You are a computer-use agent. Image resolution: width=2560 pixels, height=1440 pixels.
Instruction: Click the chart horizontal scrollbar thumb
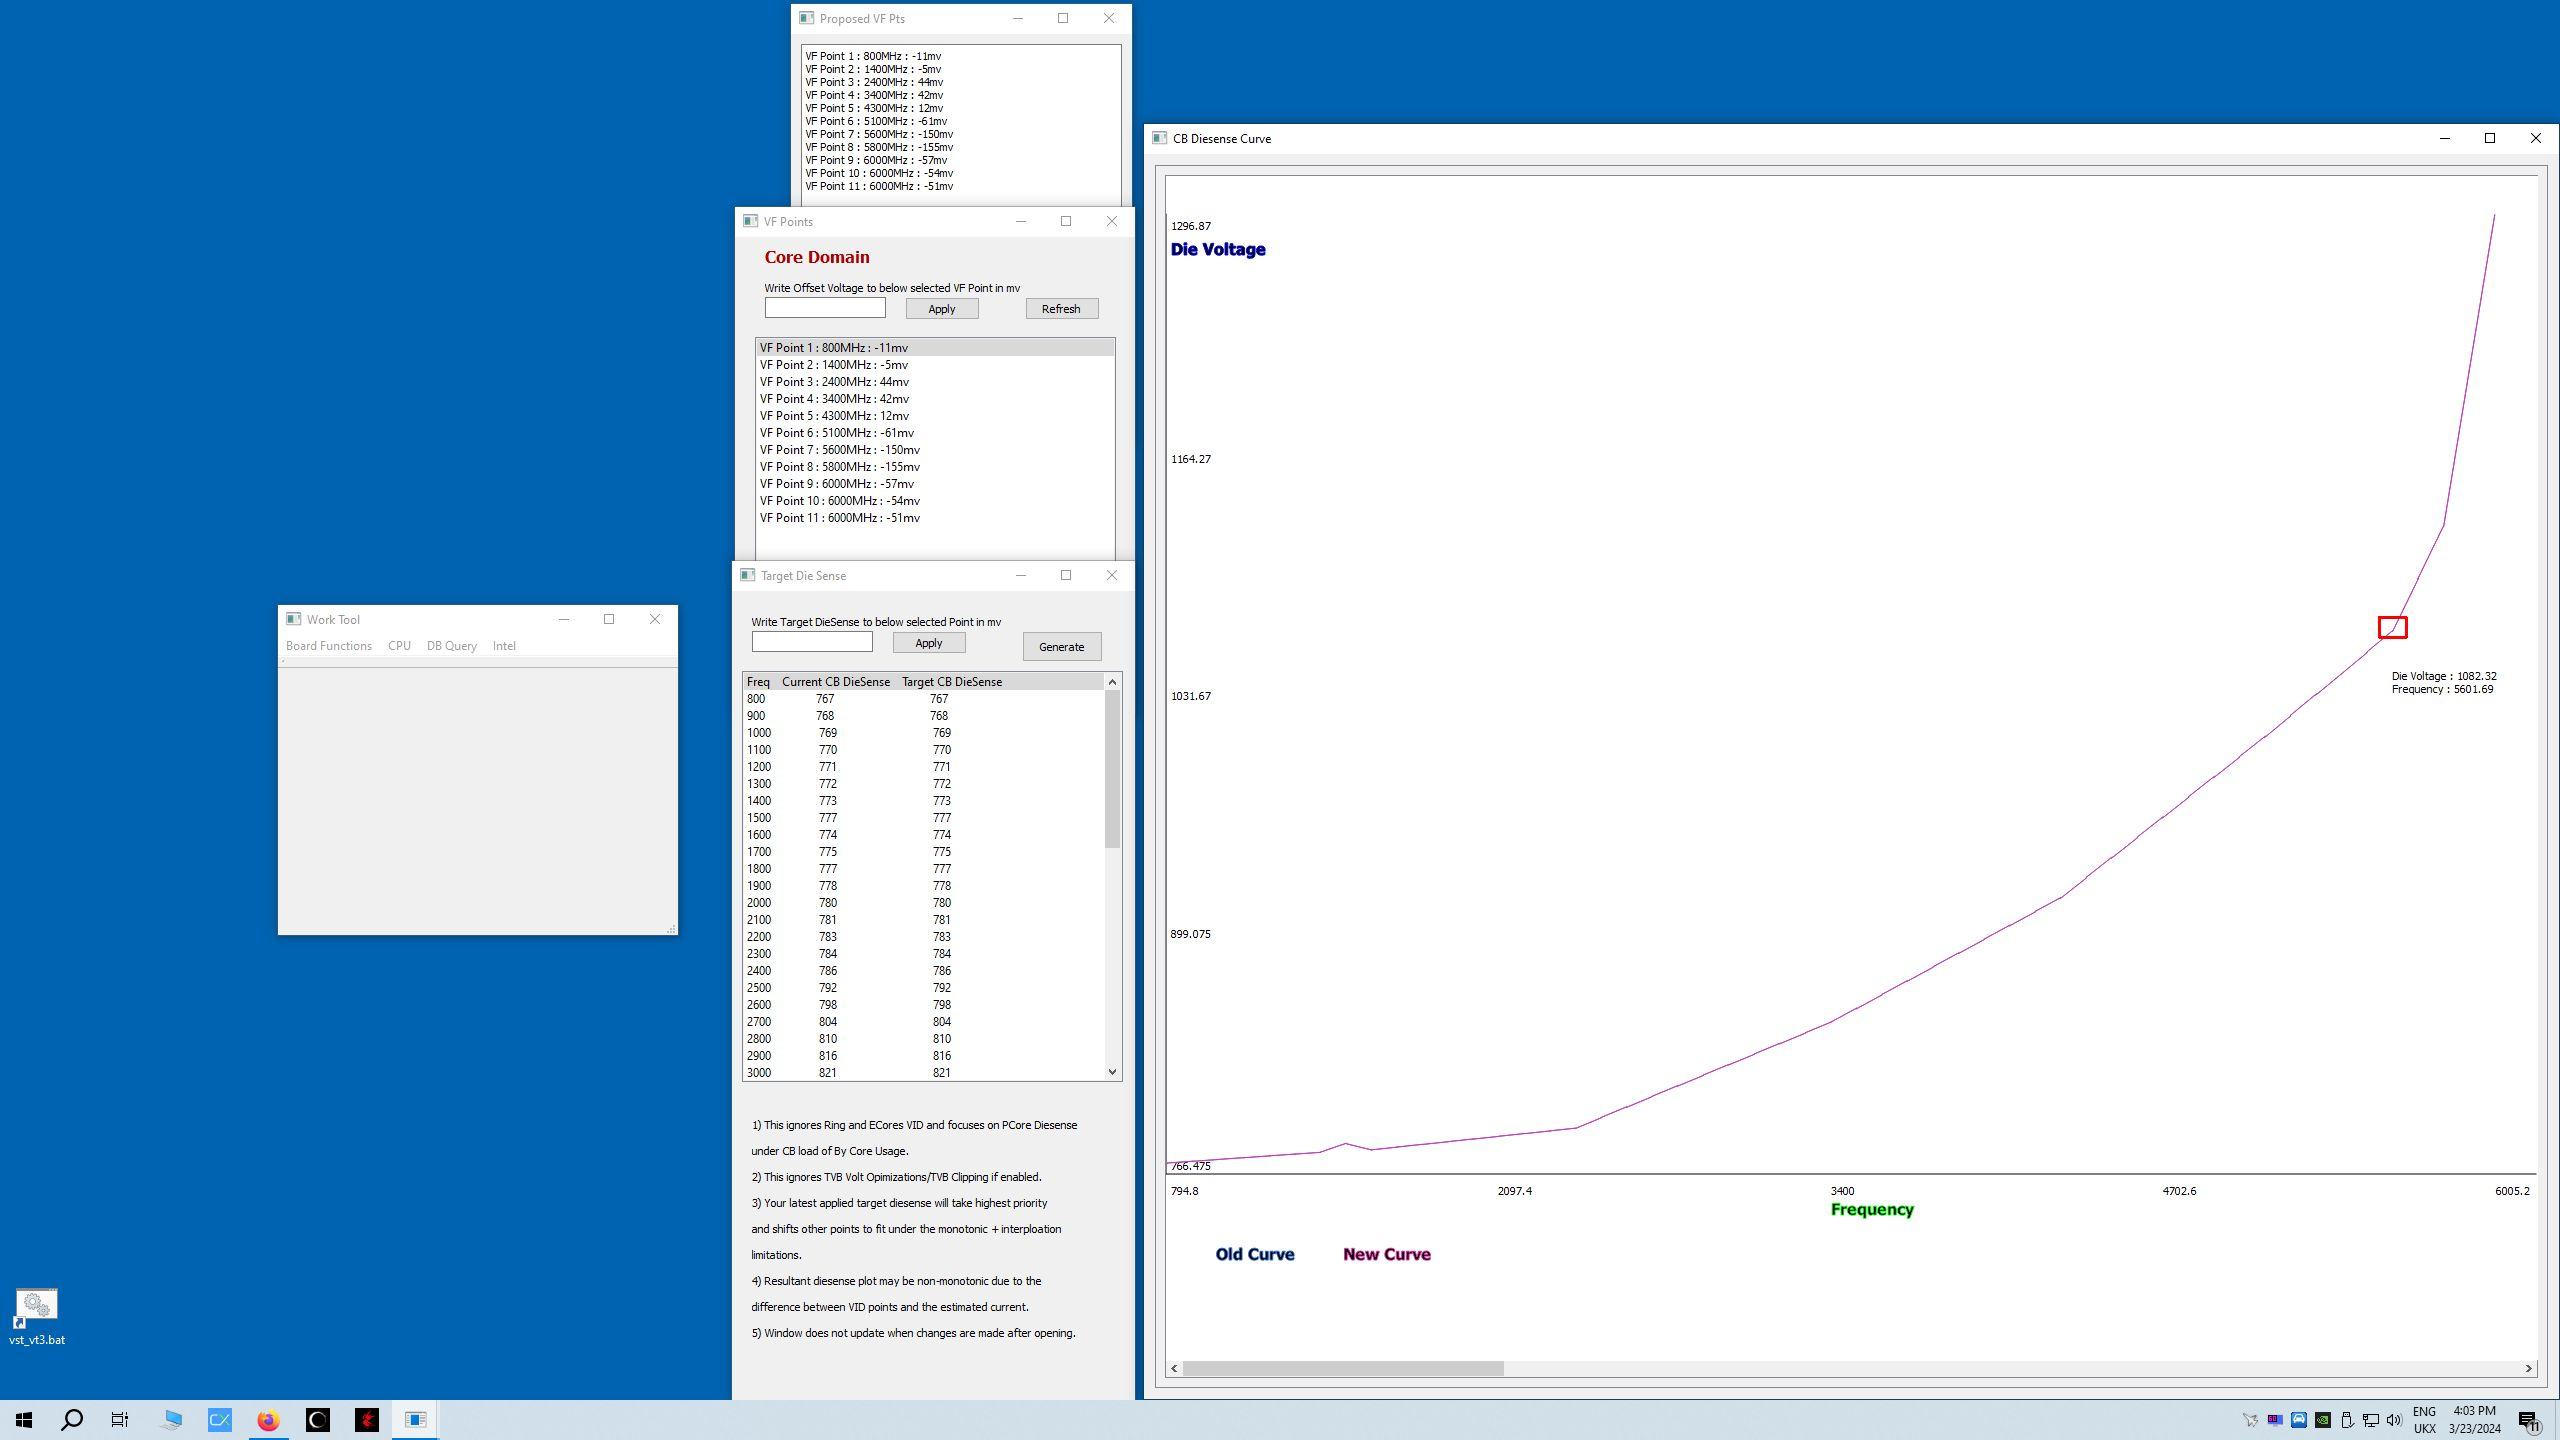[x=1342, y=1368]
